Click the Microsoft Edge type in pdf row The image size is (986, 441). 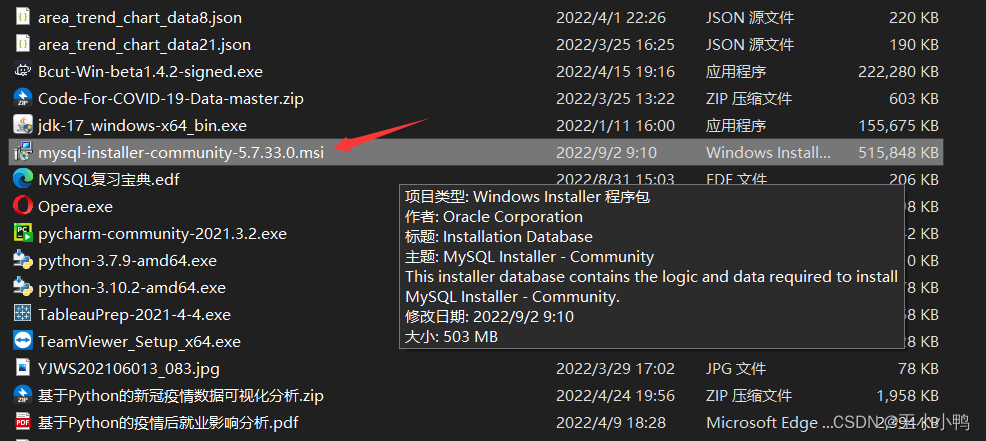point(770,423)
